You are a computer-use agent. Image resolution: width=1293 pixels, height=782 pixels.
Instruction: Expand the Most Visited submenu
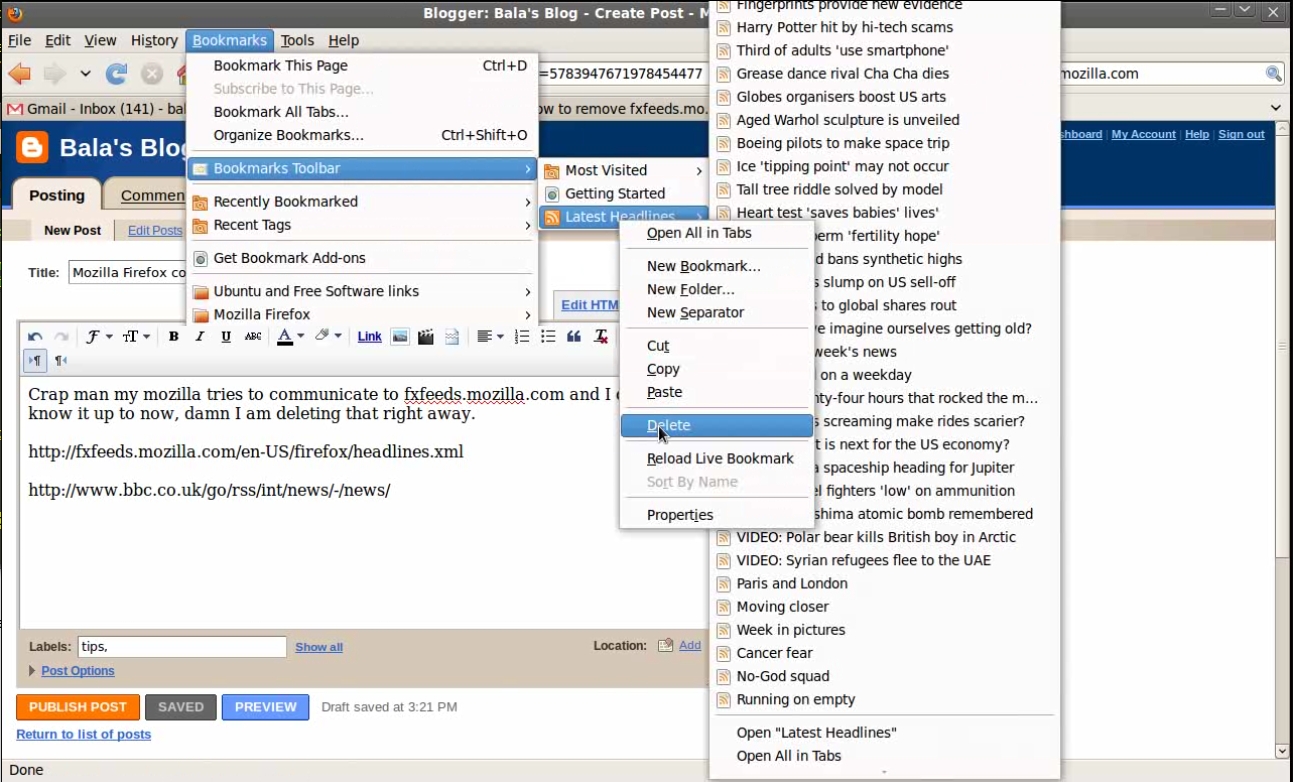(x=624, y=170)
